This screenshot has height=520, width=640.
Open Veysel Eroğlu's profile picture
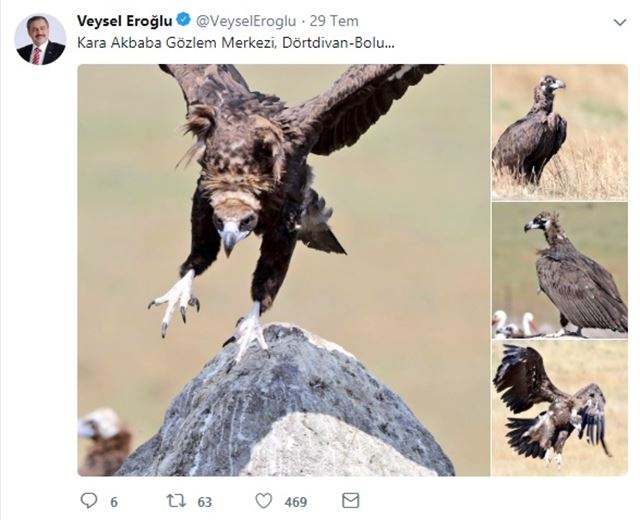point(40,40)
